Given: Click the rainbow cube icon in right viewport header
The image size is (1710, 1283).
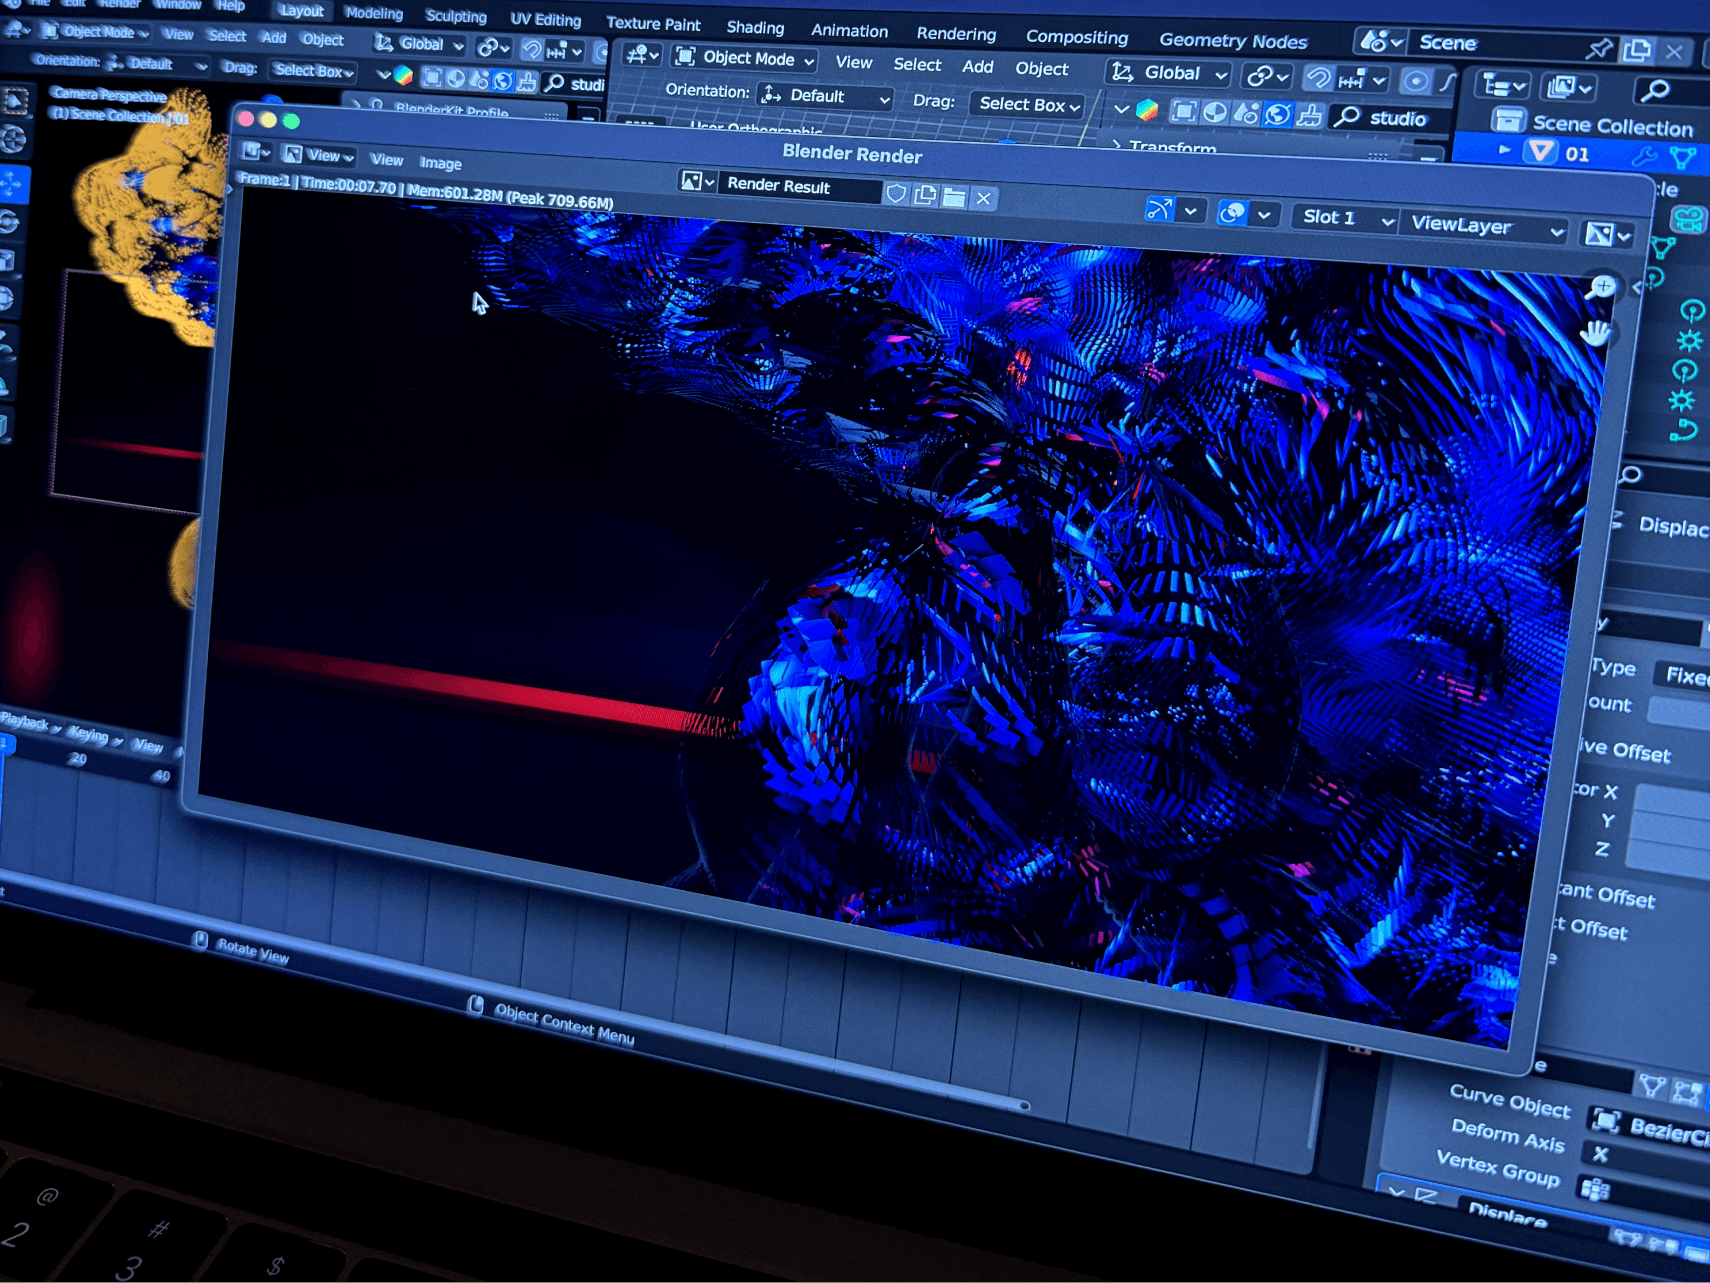Looking at the screenshot, I should tap(1147, 109).
